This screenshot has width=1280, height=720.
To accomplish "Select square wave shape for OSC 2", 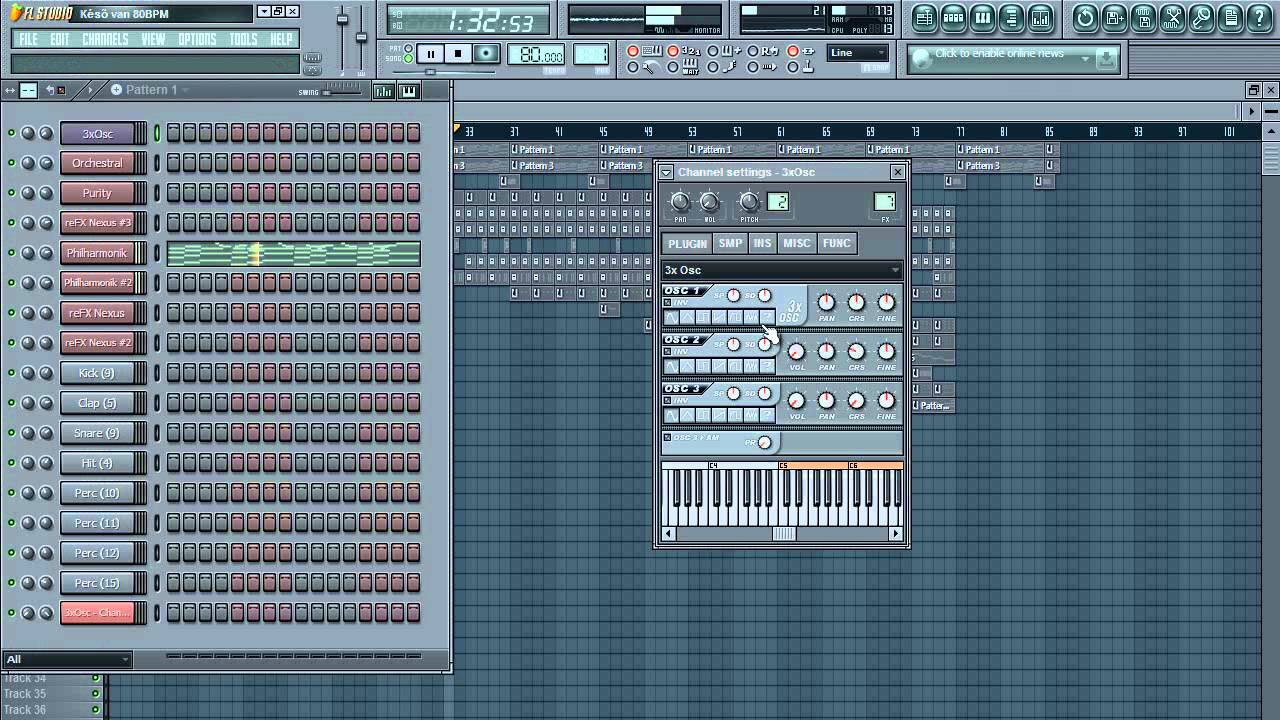I will (x=703, y=366).
